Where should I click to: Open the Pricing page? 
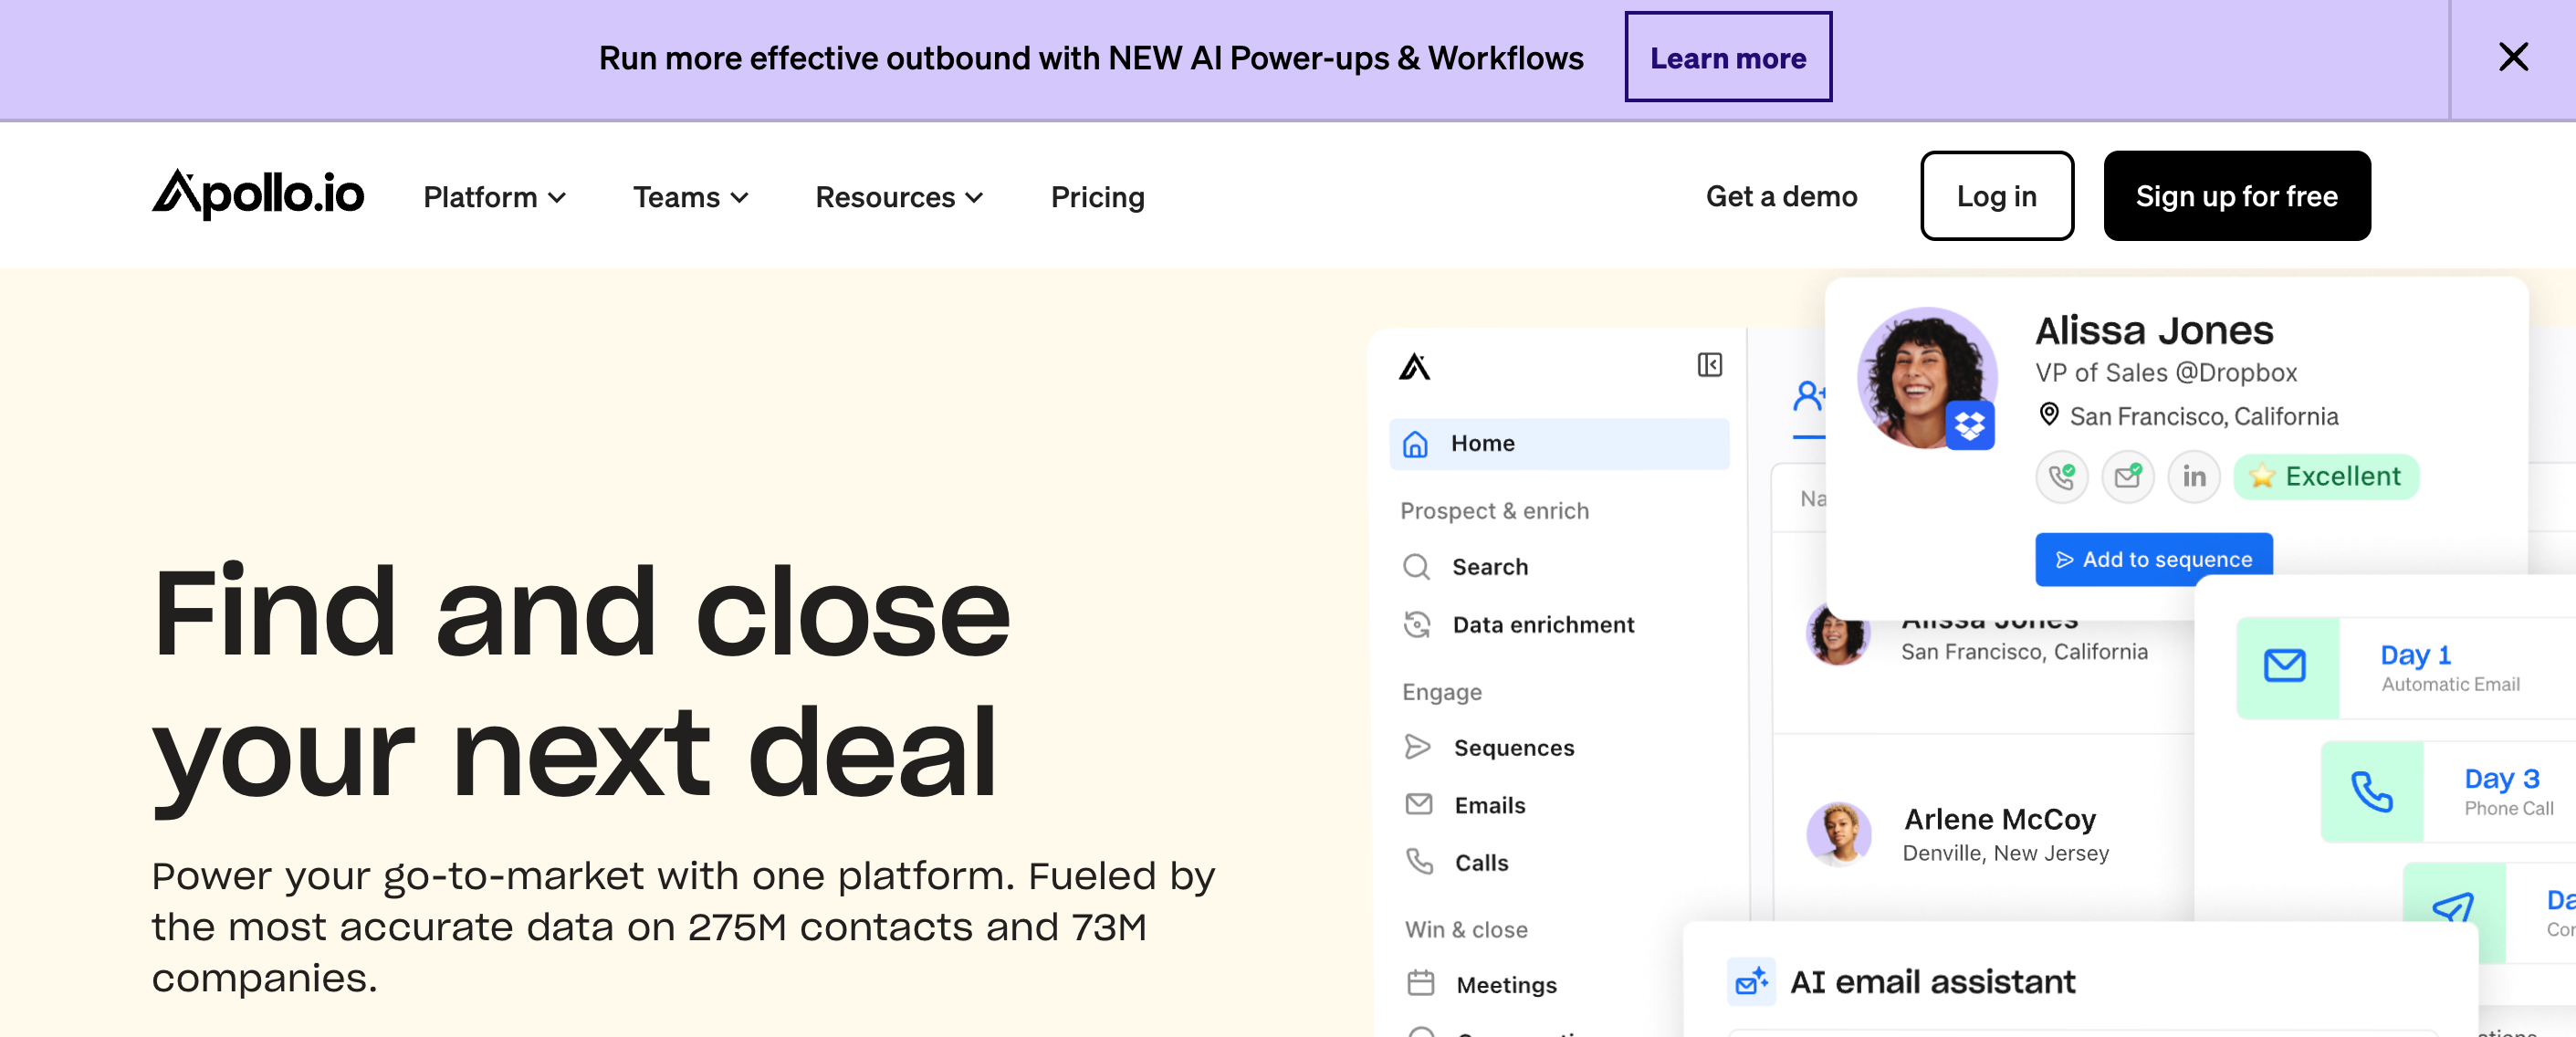1097,196
